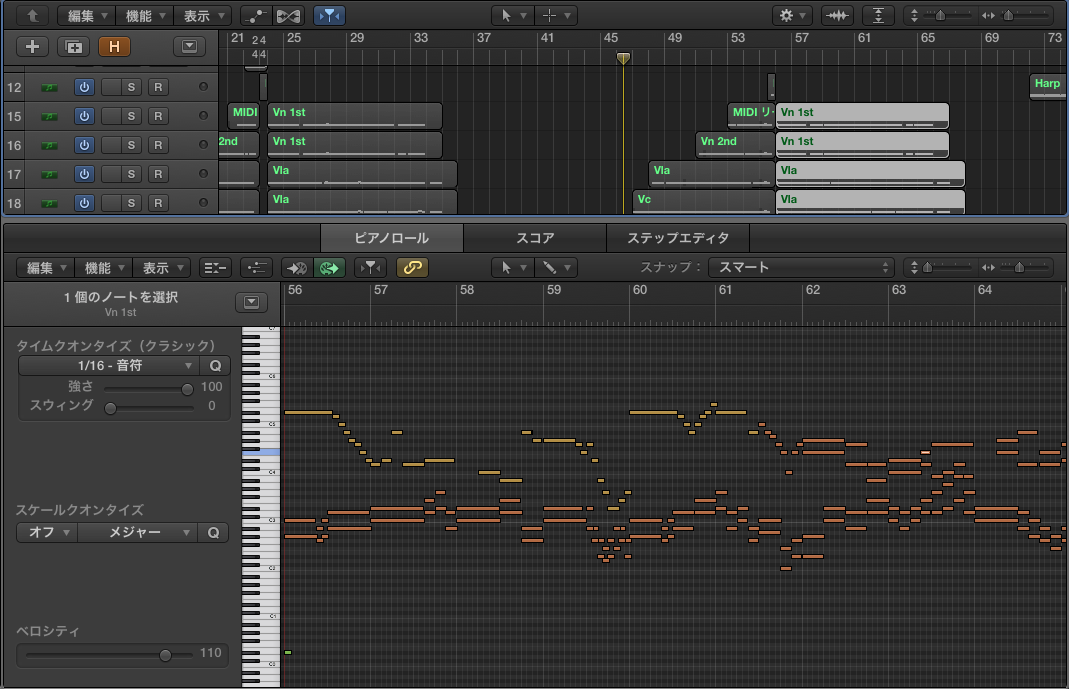Open the piano roll 機能 menu
Image resolution: width=1069 pixels, height=689 pixels.
coord(103,268)
